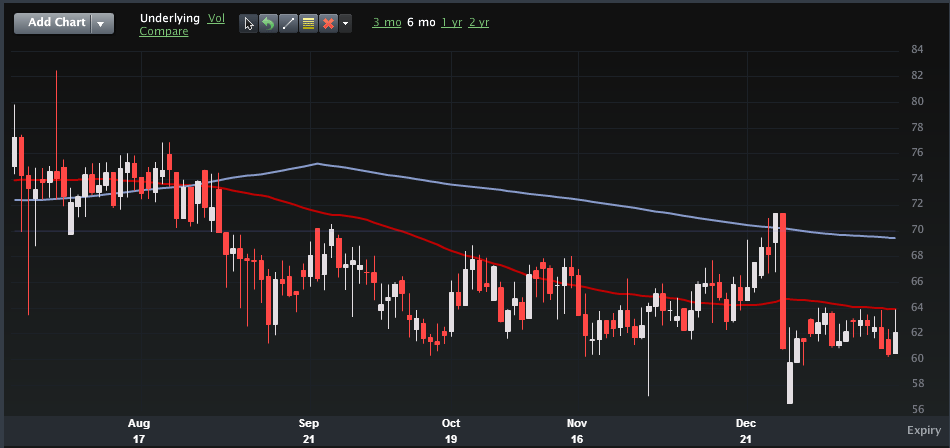Image resolution: width=950 pixels, height=448 pixels.
Task: Select the Underlying chart view
Action: [169, 18]
